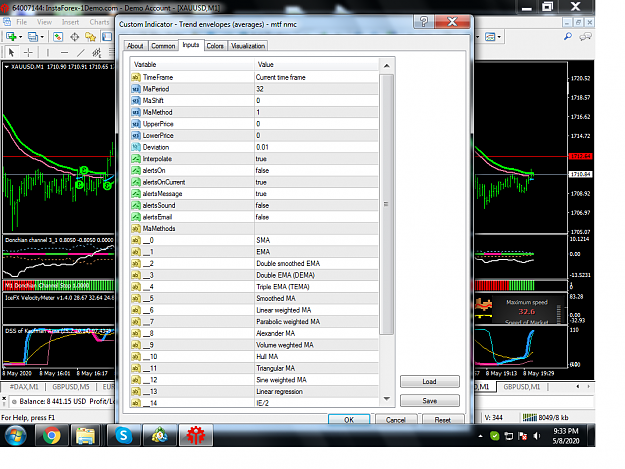Open the View menu
This screenshot has width=625, height=469.
[44, 22]
